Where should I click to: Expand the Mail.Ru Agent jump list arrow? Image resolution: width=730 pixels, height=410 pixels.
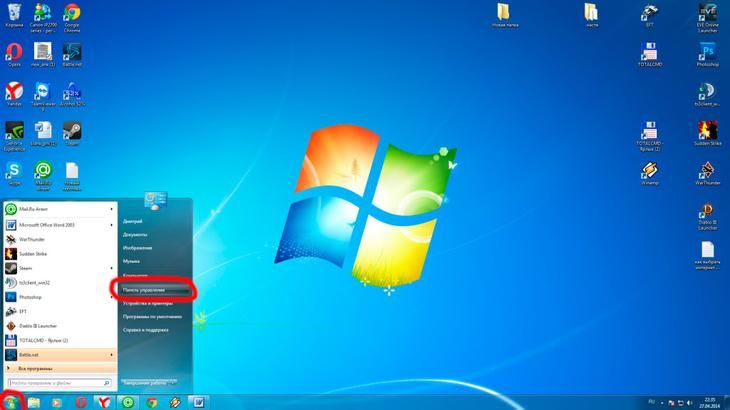point(111,209)
